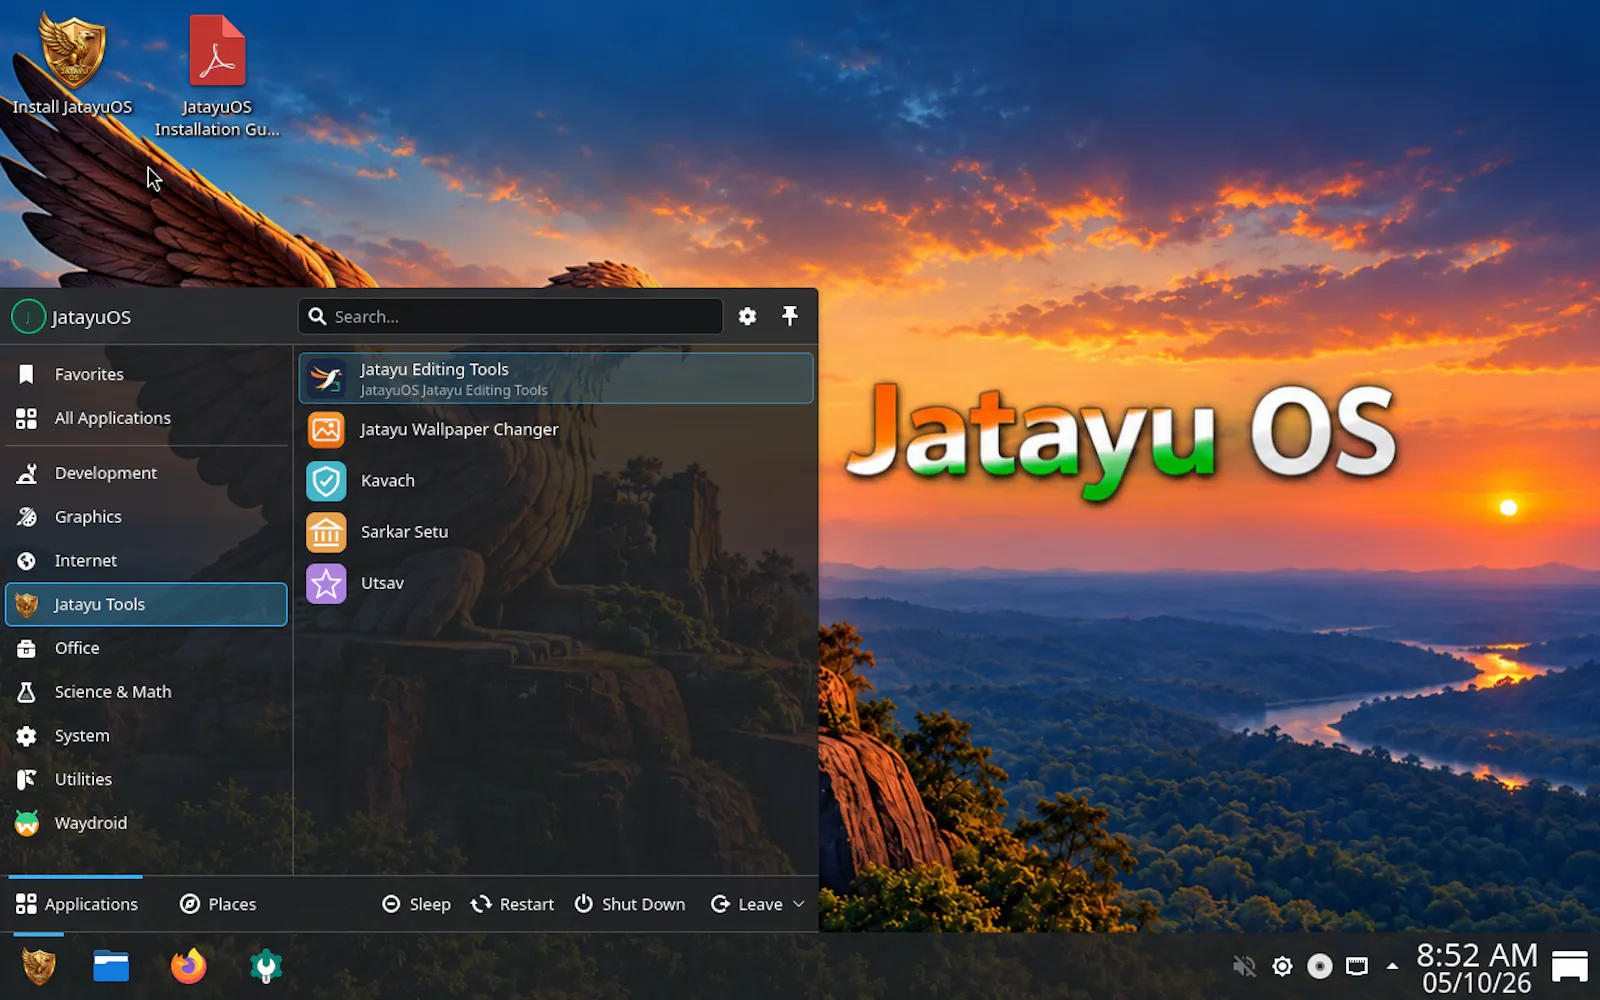Open the Graphics category

tap(146, 517)
